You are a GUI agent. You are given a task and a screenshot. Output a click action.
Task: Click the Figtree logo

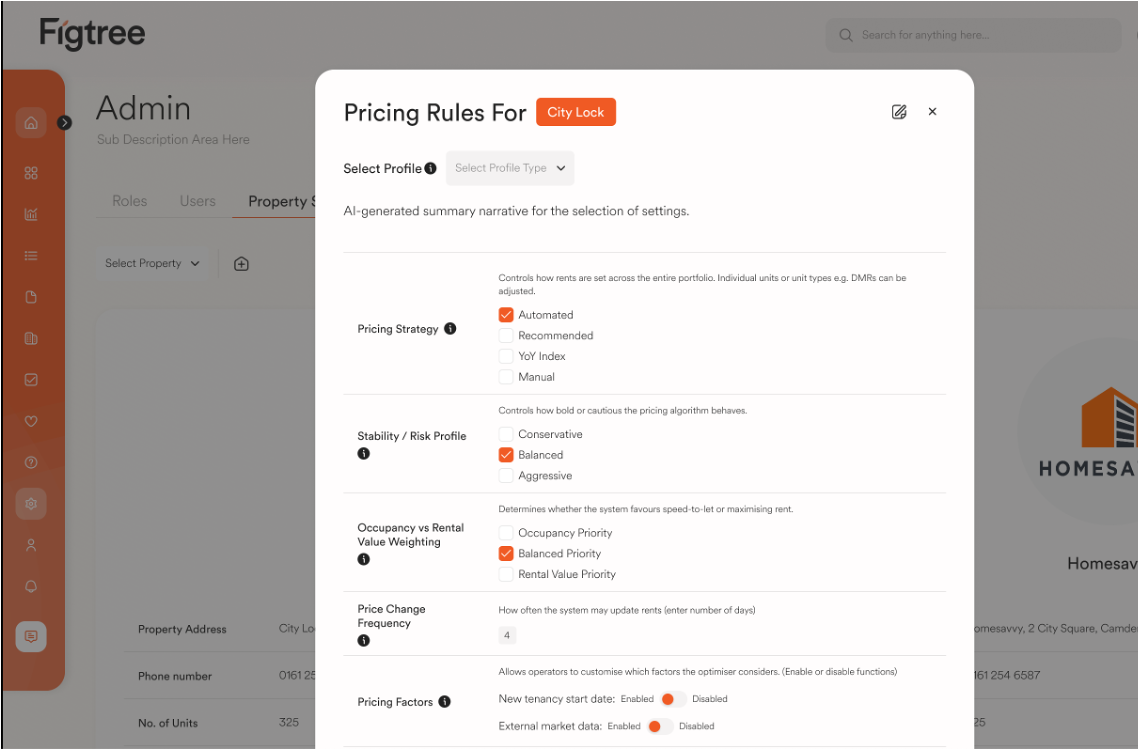[x=92, y=34]
